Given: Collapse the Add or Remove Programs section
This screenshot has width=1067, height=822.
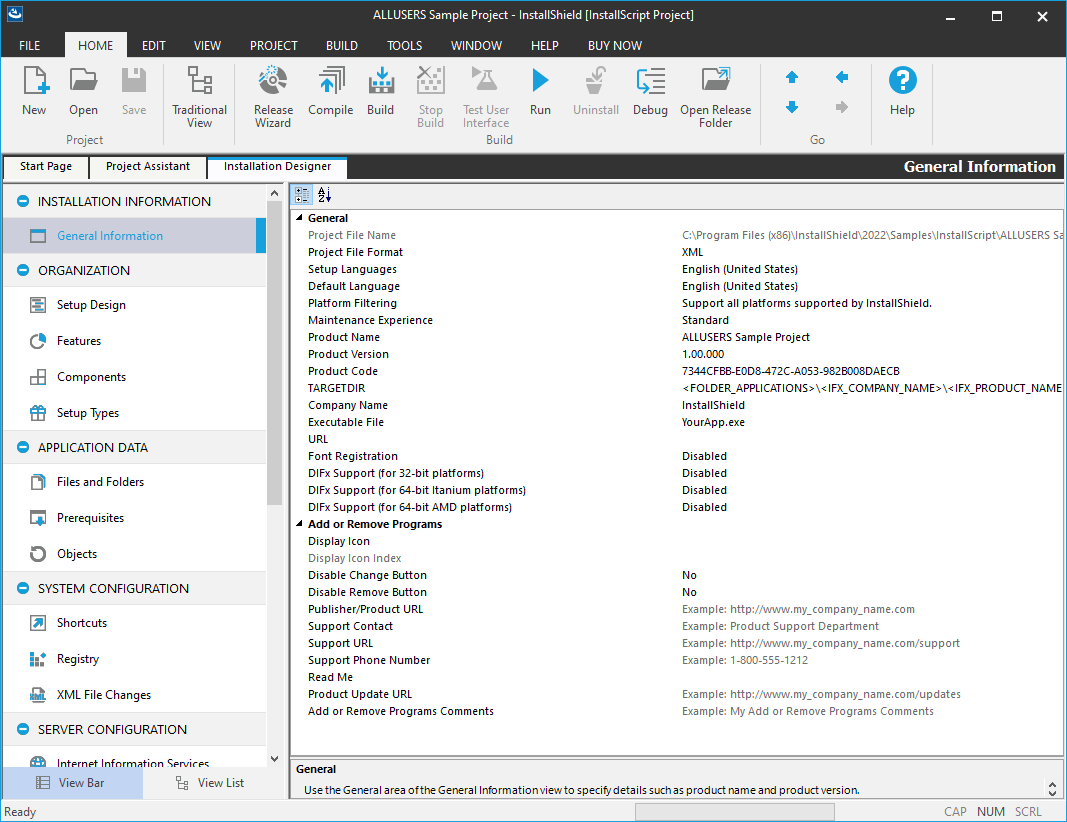Looking at the screenshot, I should click(299, 524).
